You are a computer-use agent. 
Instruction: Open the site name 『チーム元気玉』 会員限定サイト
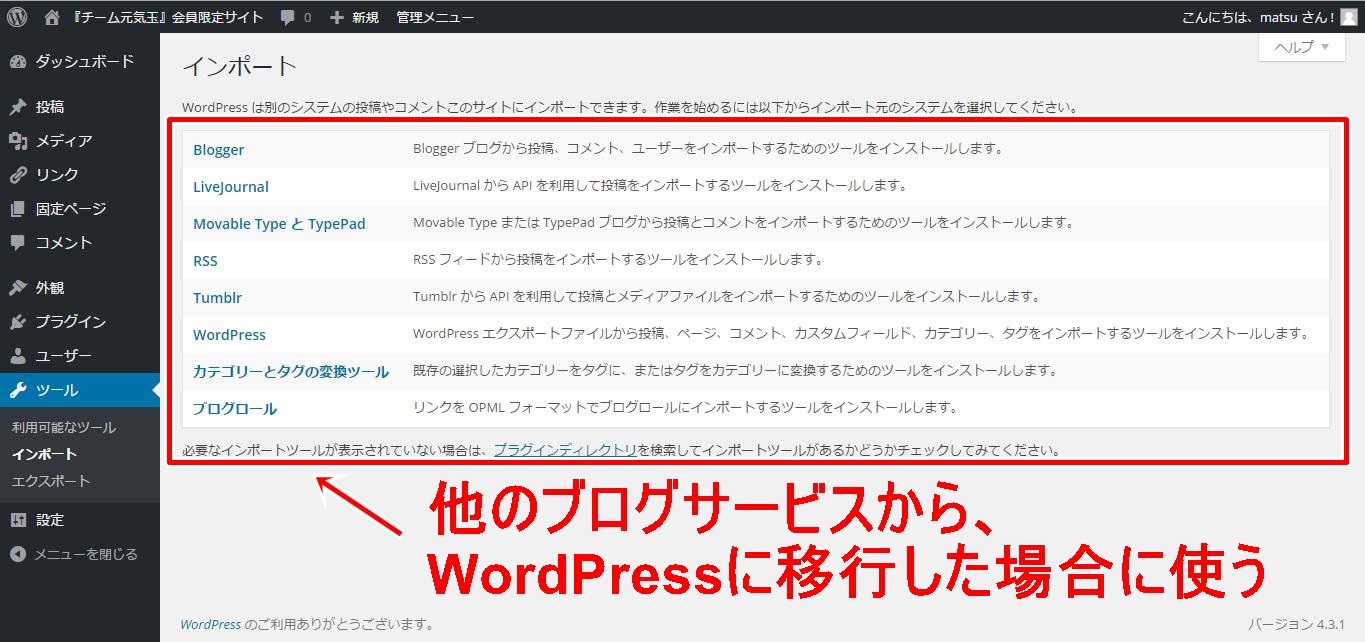166,17
